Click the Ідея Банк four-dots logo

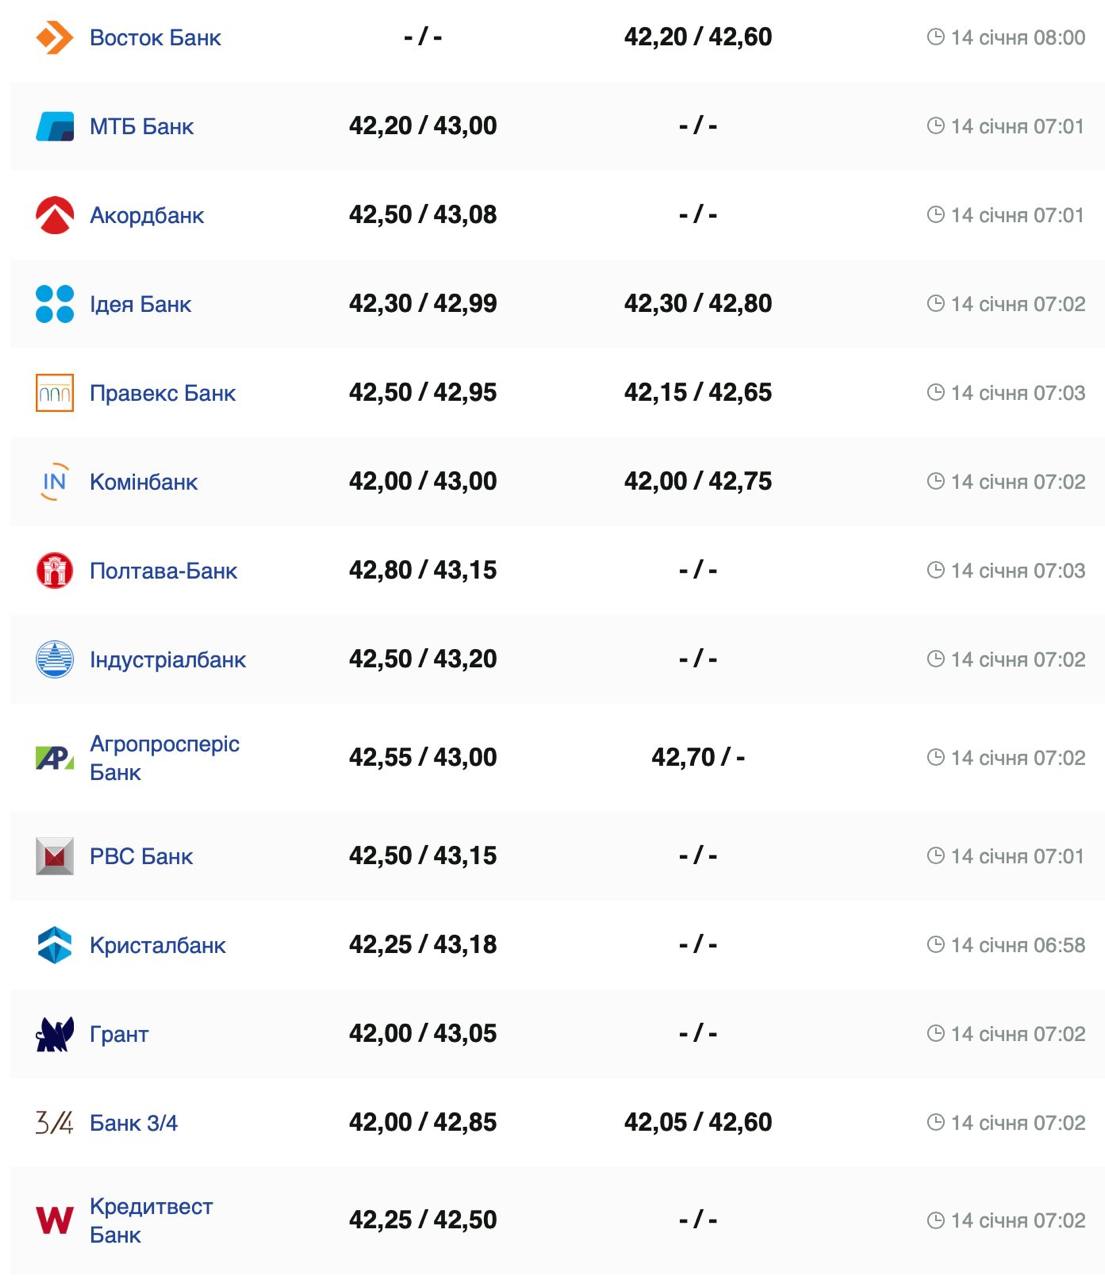click(x=54, y=304)
